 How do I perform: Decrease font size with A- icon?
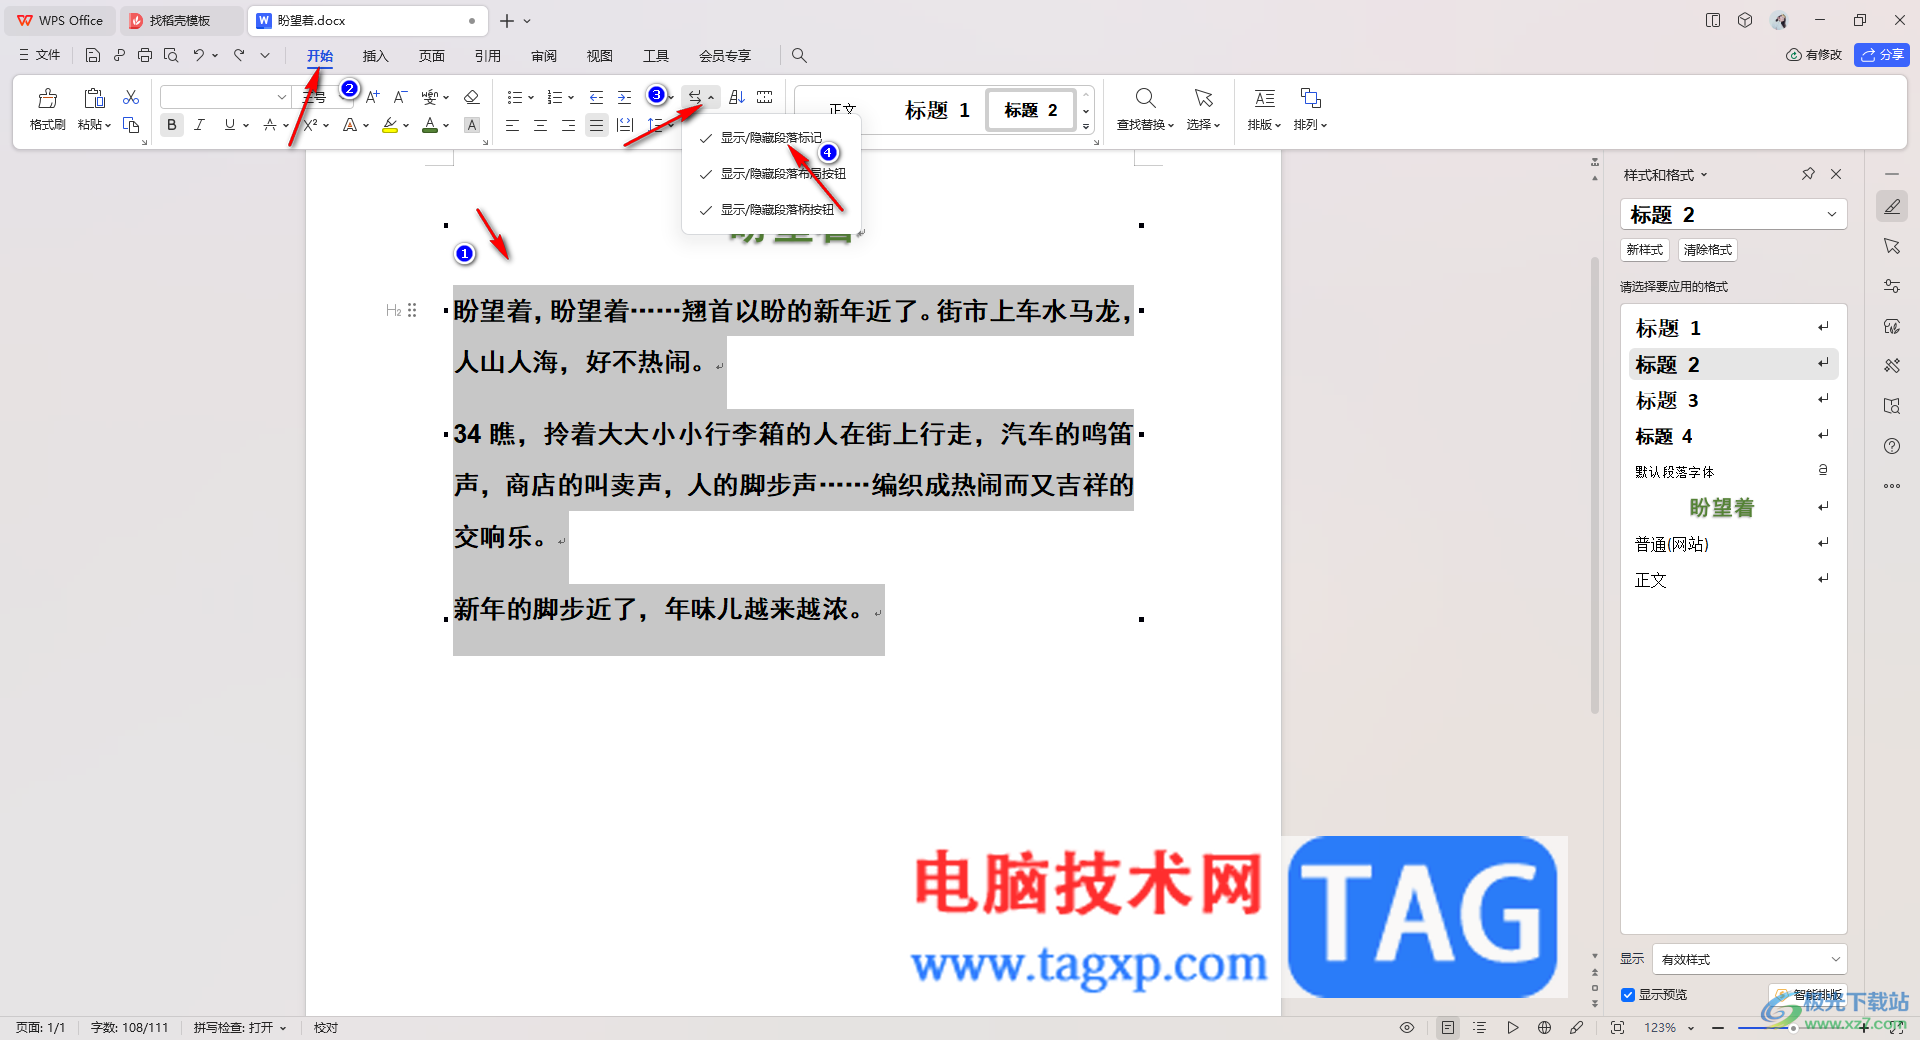pyautogui.click(x=400, y=97)
